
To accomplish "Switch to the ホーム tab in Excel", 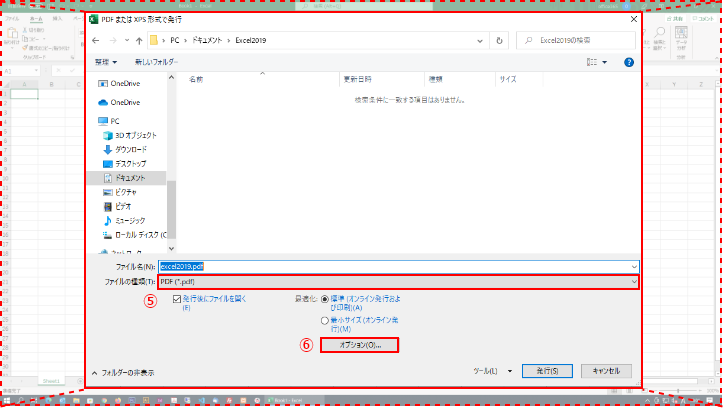I will [36, 19].
